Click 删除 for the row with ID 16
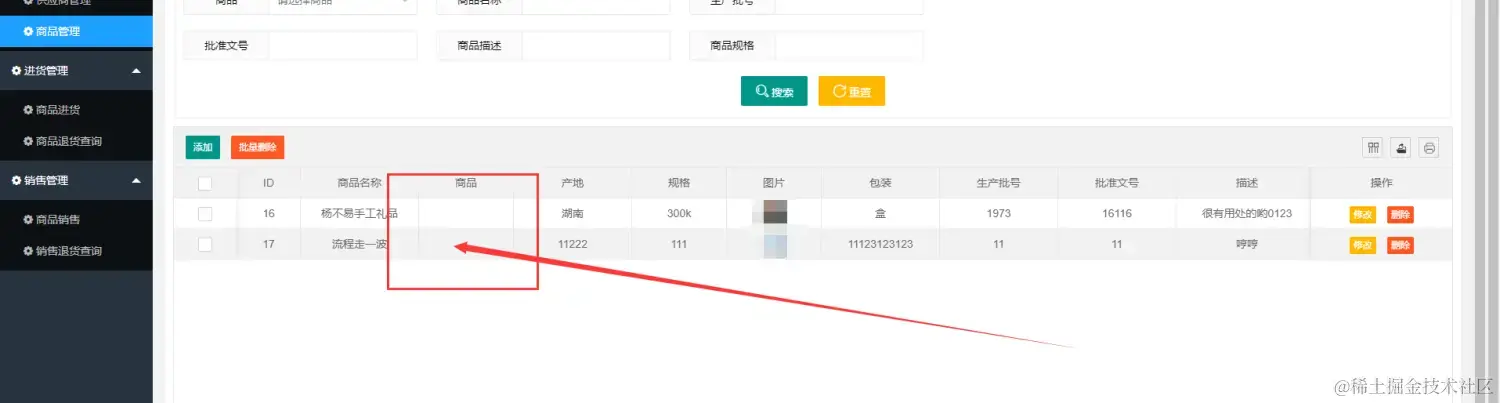 (1400, 214)
